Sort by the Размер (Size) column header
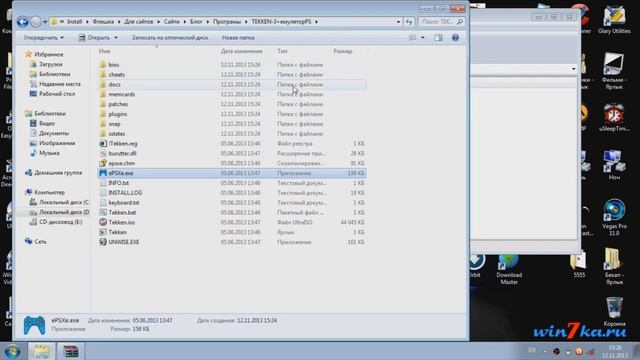This screenshot has width=640, height=360. tap(342, 51)
